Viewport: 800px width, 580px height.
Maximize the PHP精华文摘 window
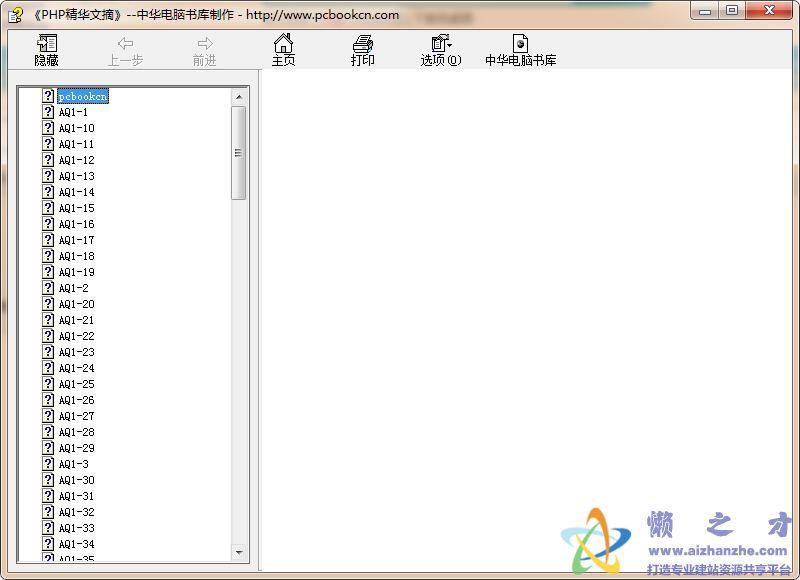point(732,11)
